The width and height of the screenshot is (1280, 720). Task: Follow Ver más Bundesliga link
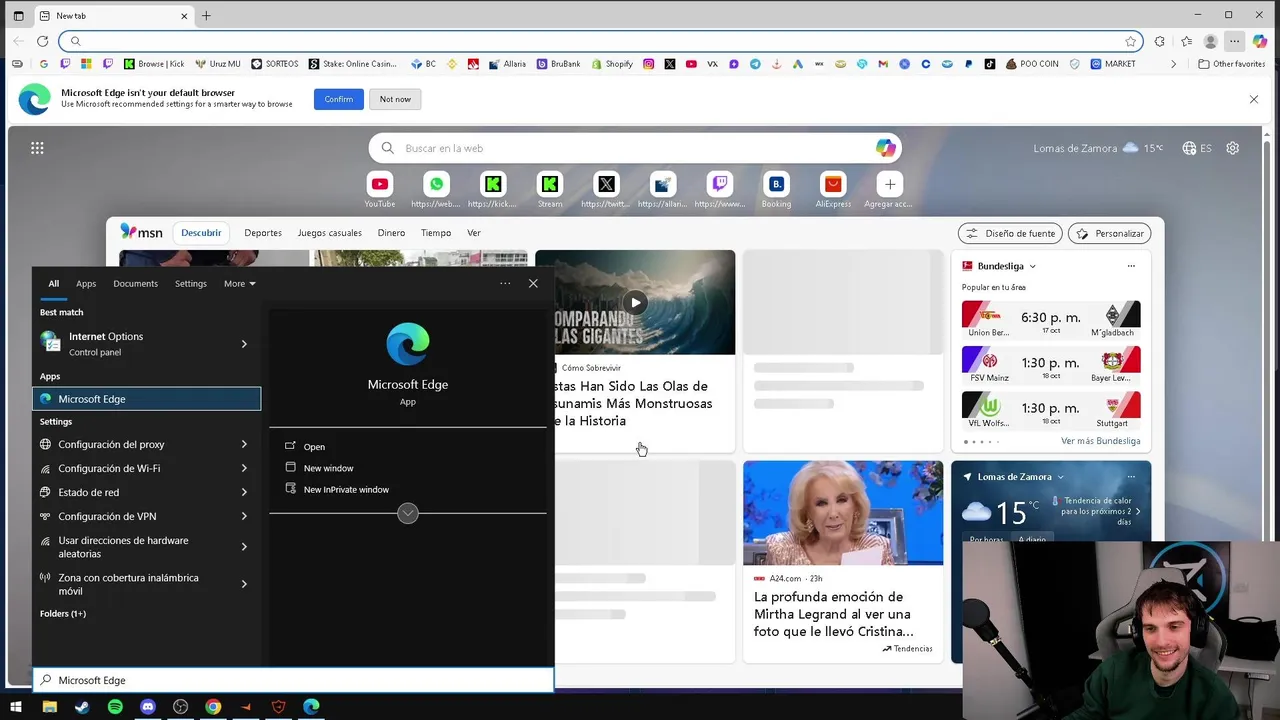1100,441
